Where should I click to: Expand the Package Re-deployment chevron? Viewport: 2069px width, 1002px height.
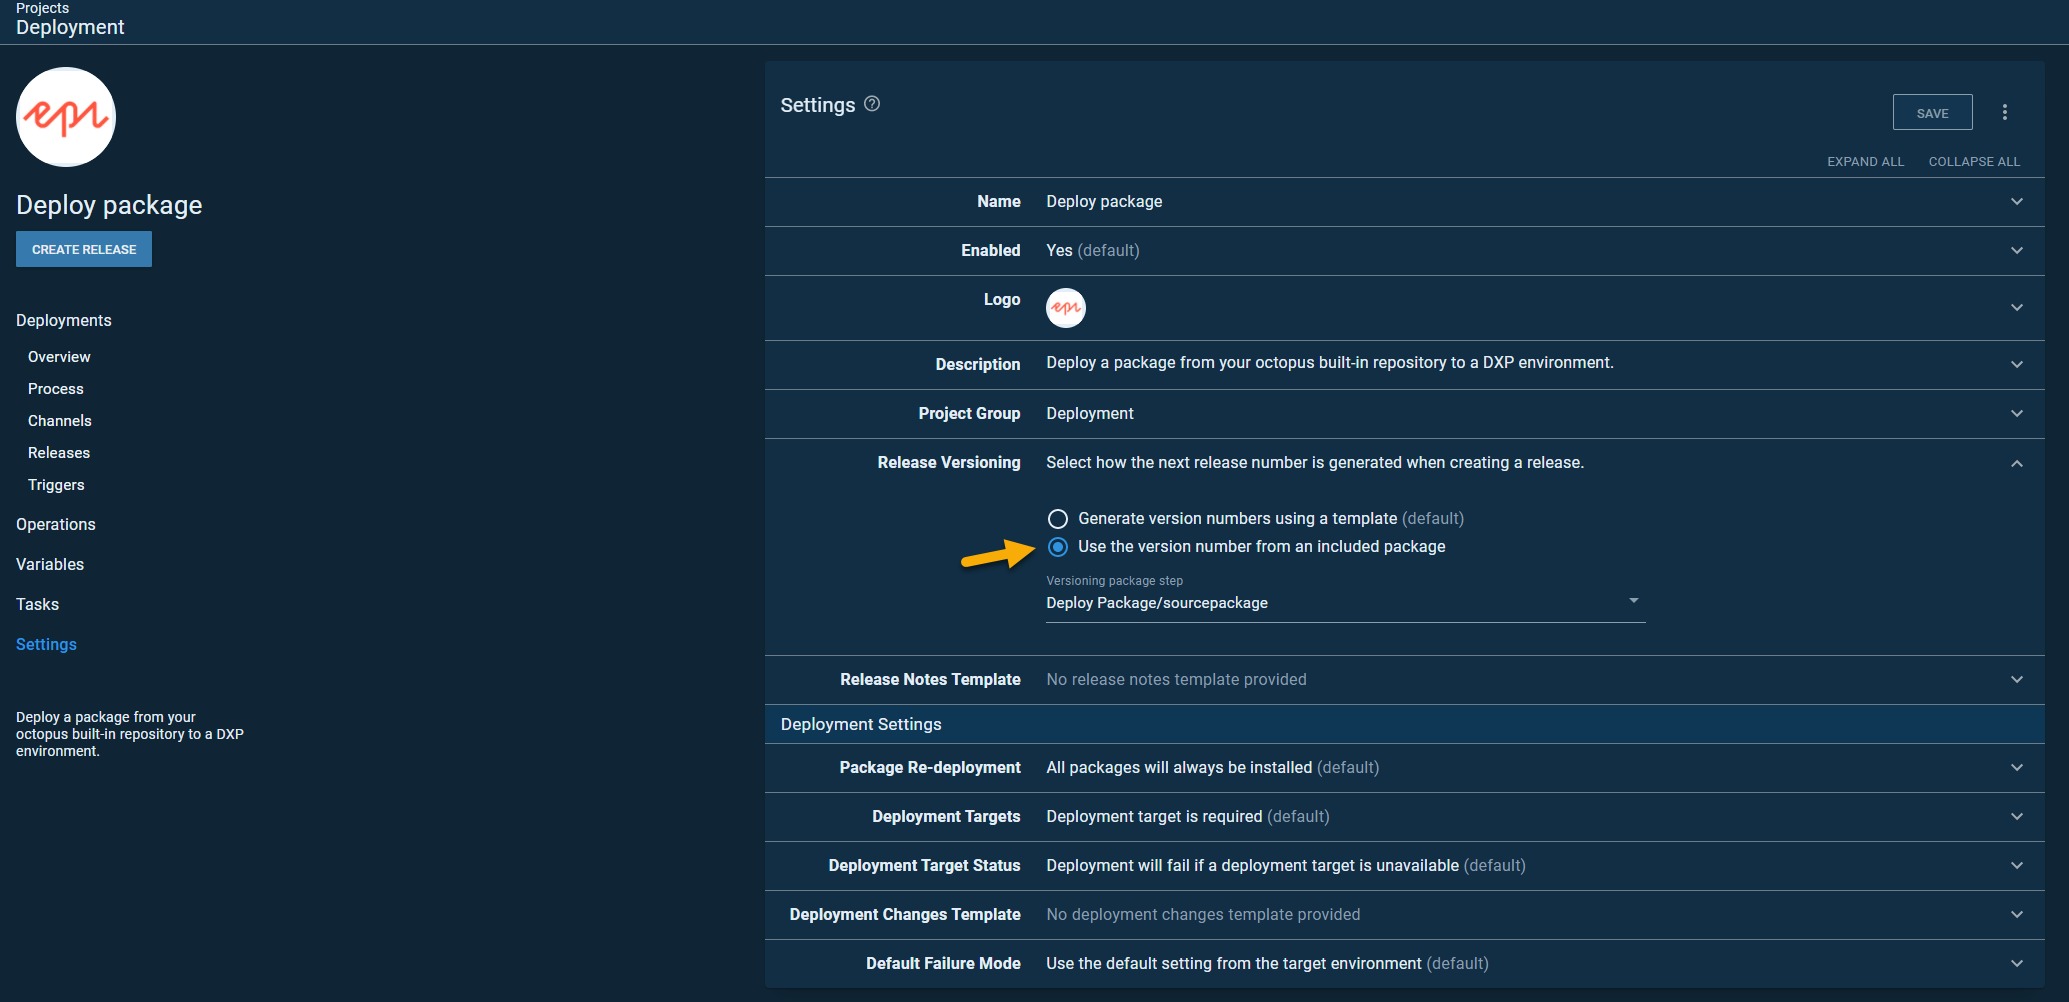[x=2016, y=768]
